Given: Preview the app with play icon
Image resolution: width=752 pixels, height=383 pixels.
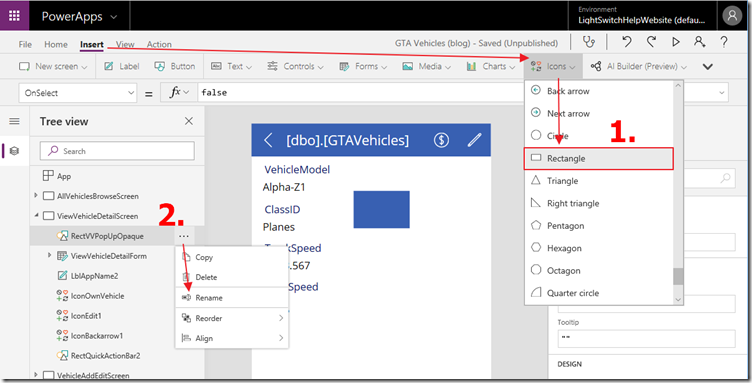Looking at the screenshot, I should pos(676,42).
